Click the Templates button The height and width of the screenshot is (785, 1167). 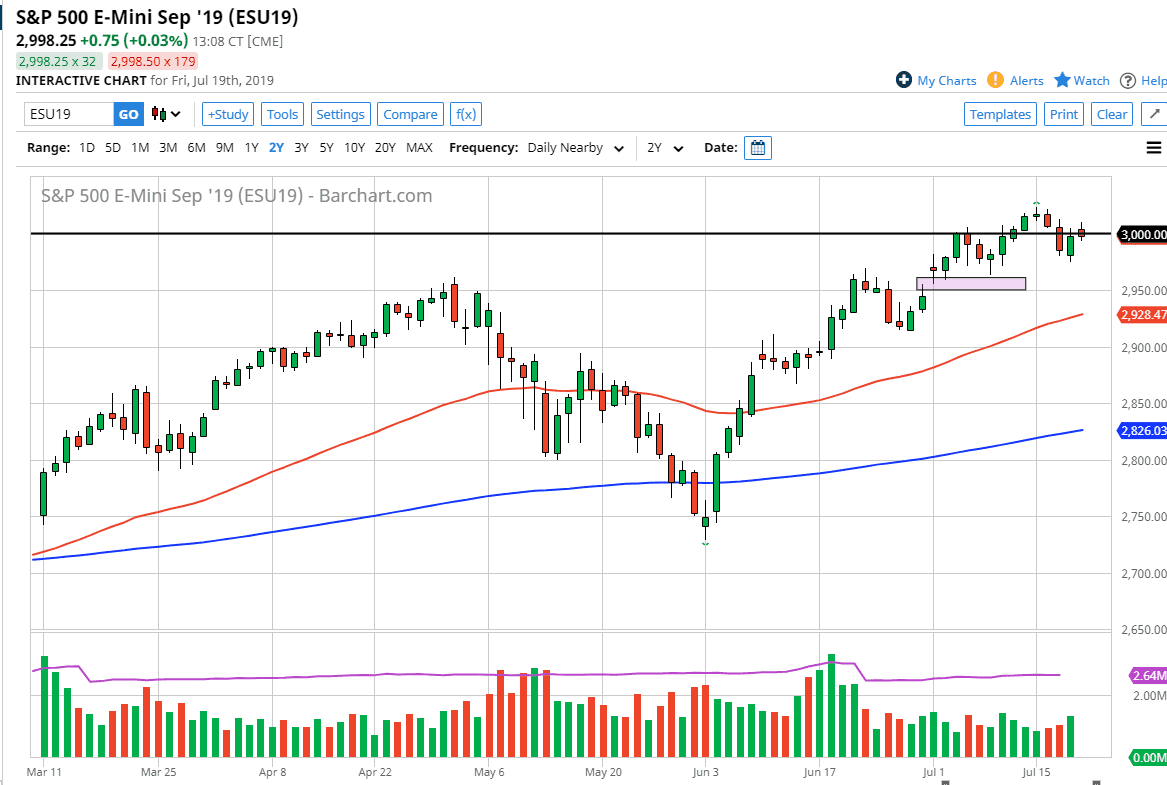click(1000, 114)
